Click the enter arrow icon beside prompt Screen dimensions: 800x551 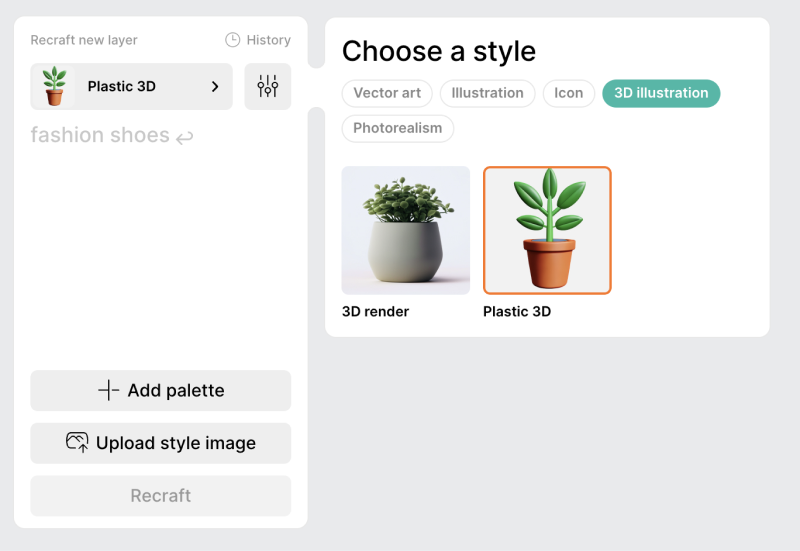pyautogui.click(x=184, y=137)
